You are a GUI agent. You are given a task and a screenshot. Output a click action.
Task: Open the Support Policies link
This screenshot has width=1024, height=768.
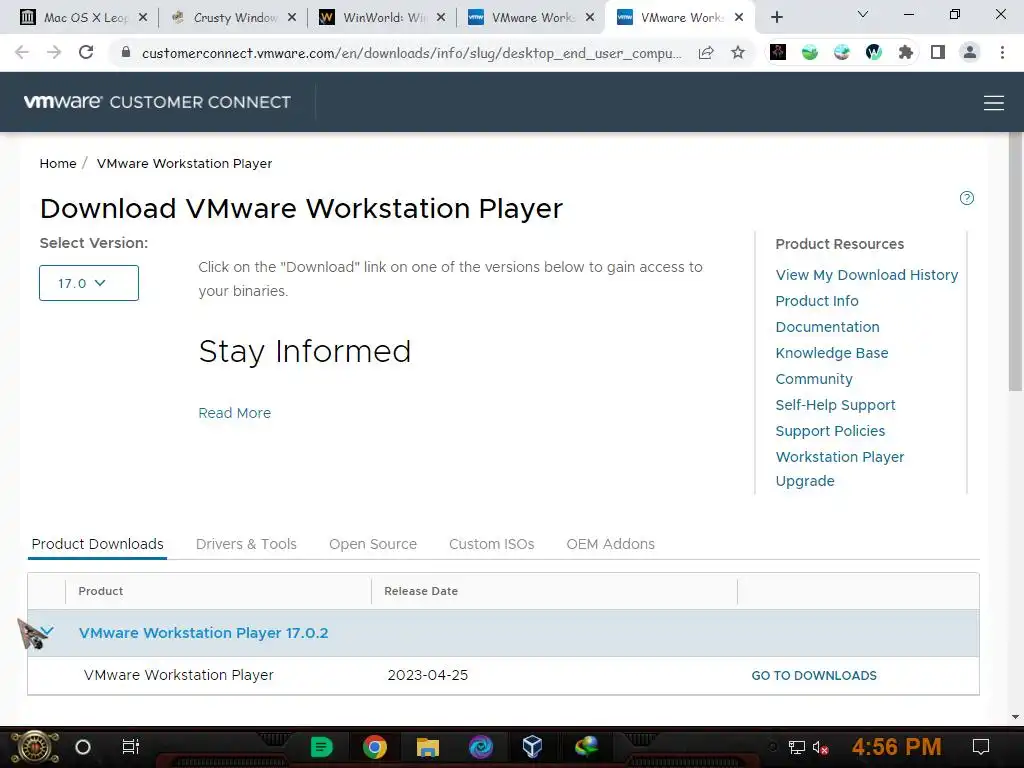(830, 431)
